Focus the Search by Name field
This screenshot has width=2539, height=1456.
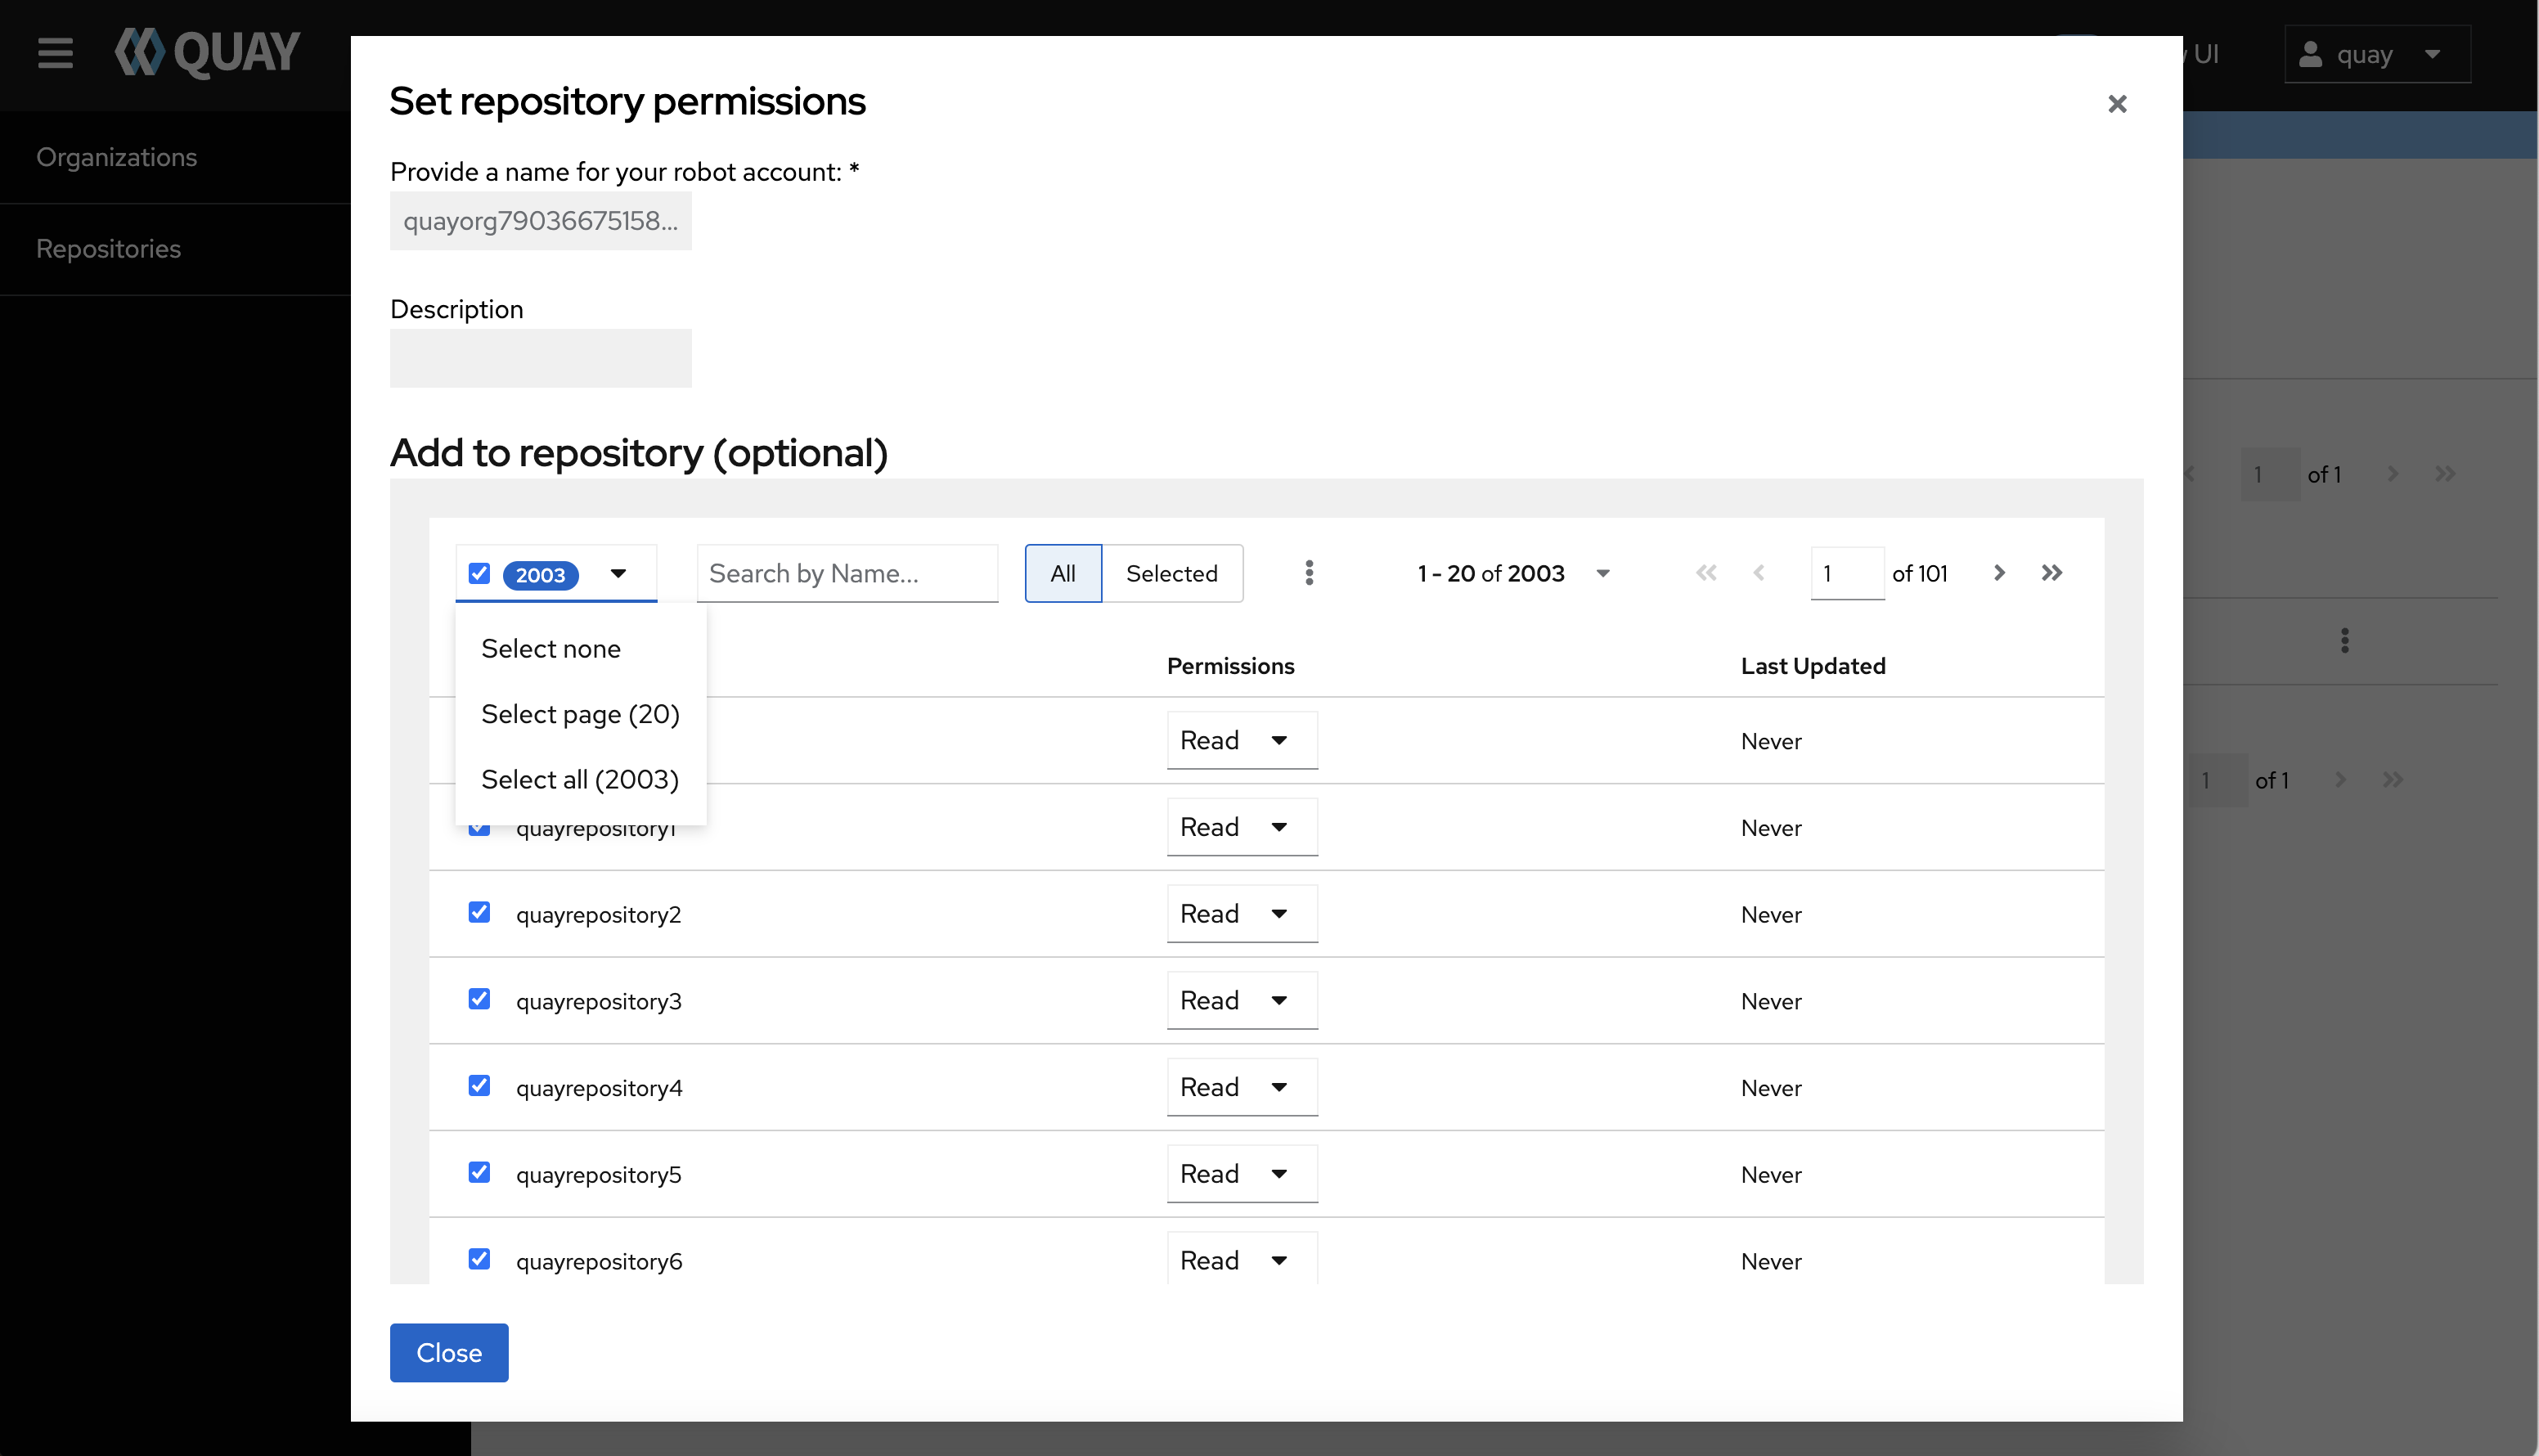pos(846,573)
